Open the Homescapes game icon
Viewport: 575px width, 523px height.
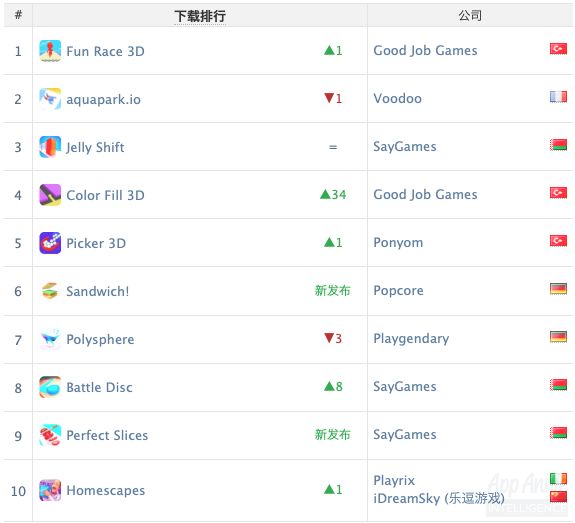coord(50,491)
